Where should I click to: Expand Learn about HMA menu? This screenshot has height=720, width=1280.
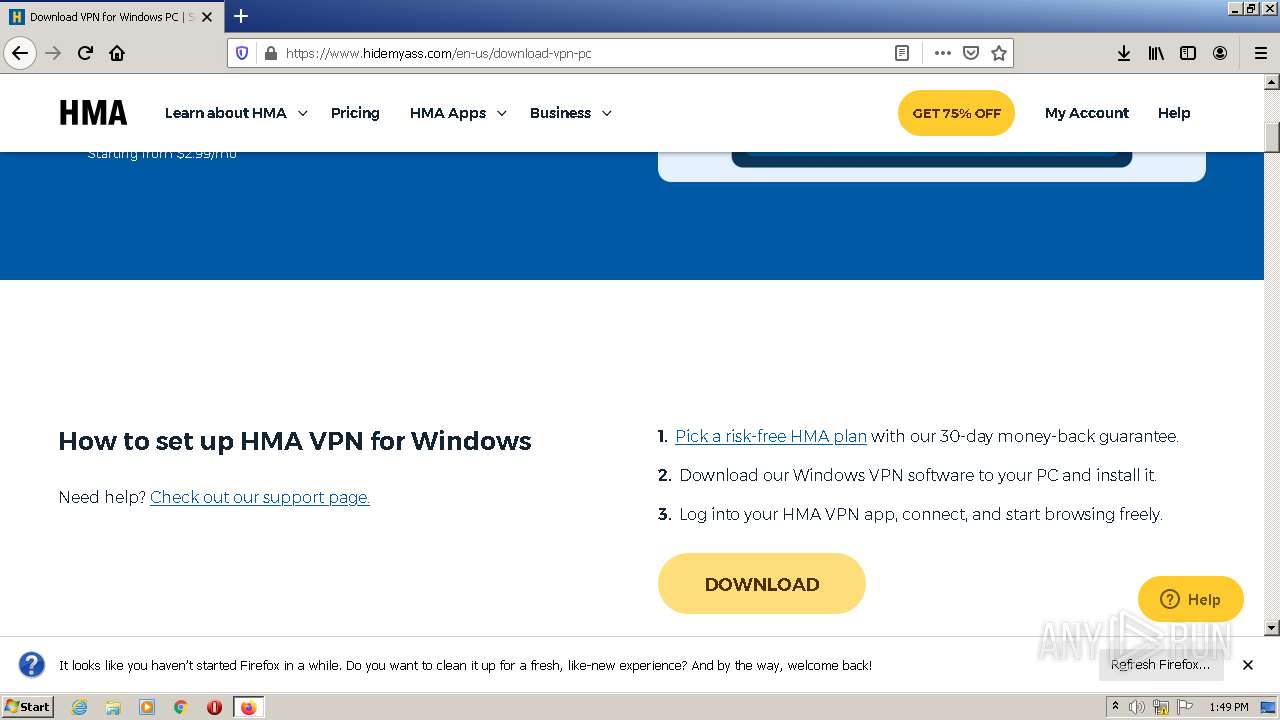pos(236,113)
